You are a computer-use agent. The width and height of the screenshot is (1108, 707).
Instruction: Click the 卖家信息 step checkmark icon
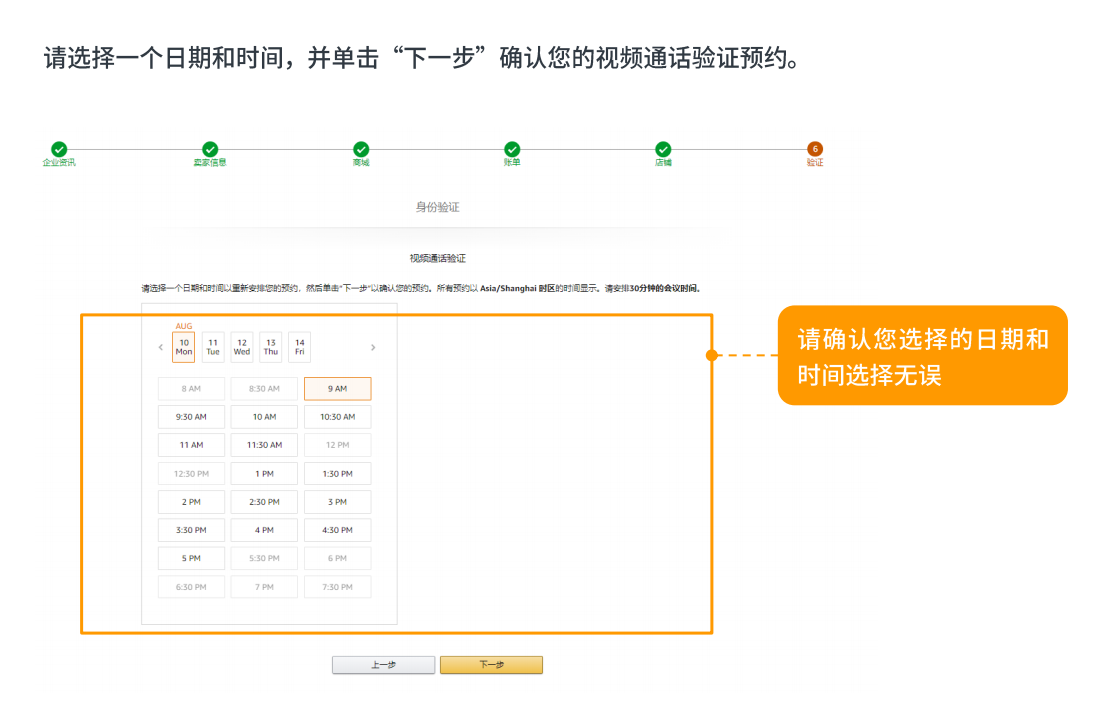(210, 149)
